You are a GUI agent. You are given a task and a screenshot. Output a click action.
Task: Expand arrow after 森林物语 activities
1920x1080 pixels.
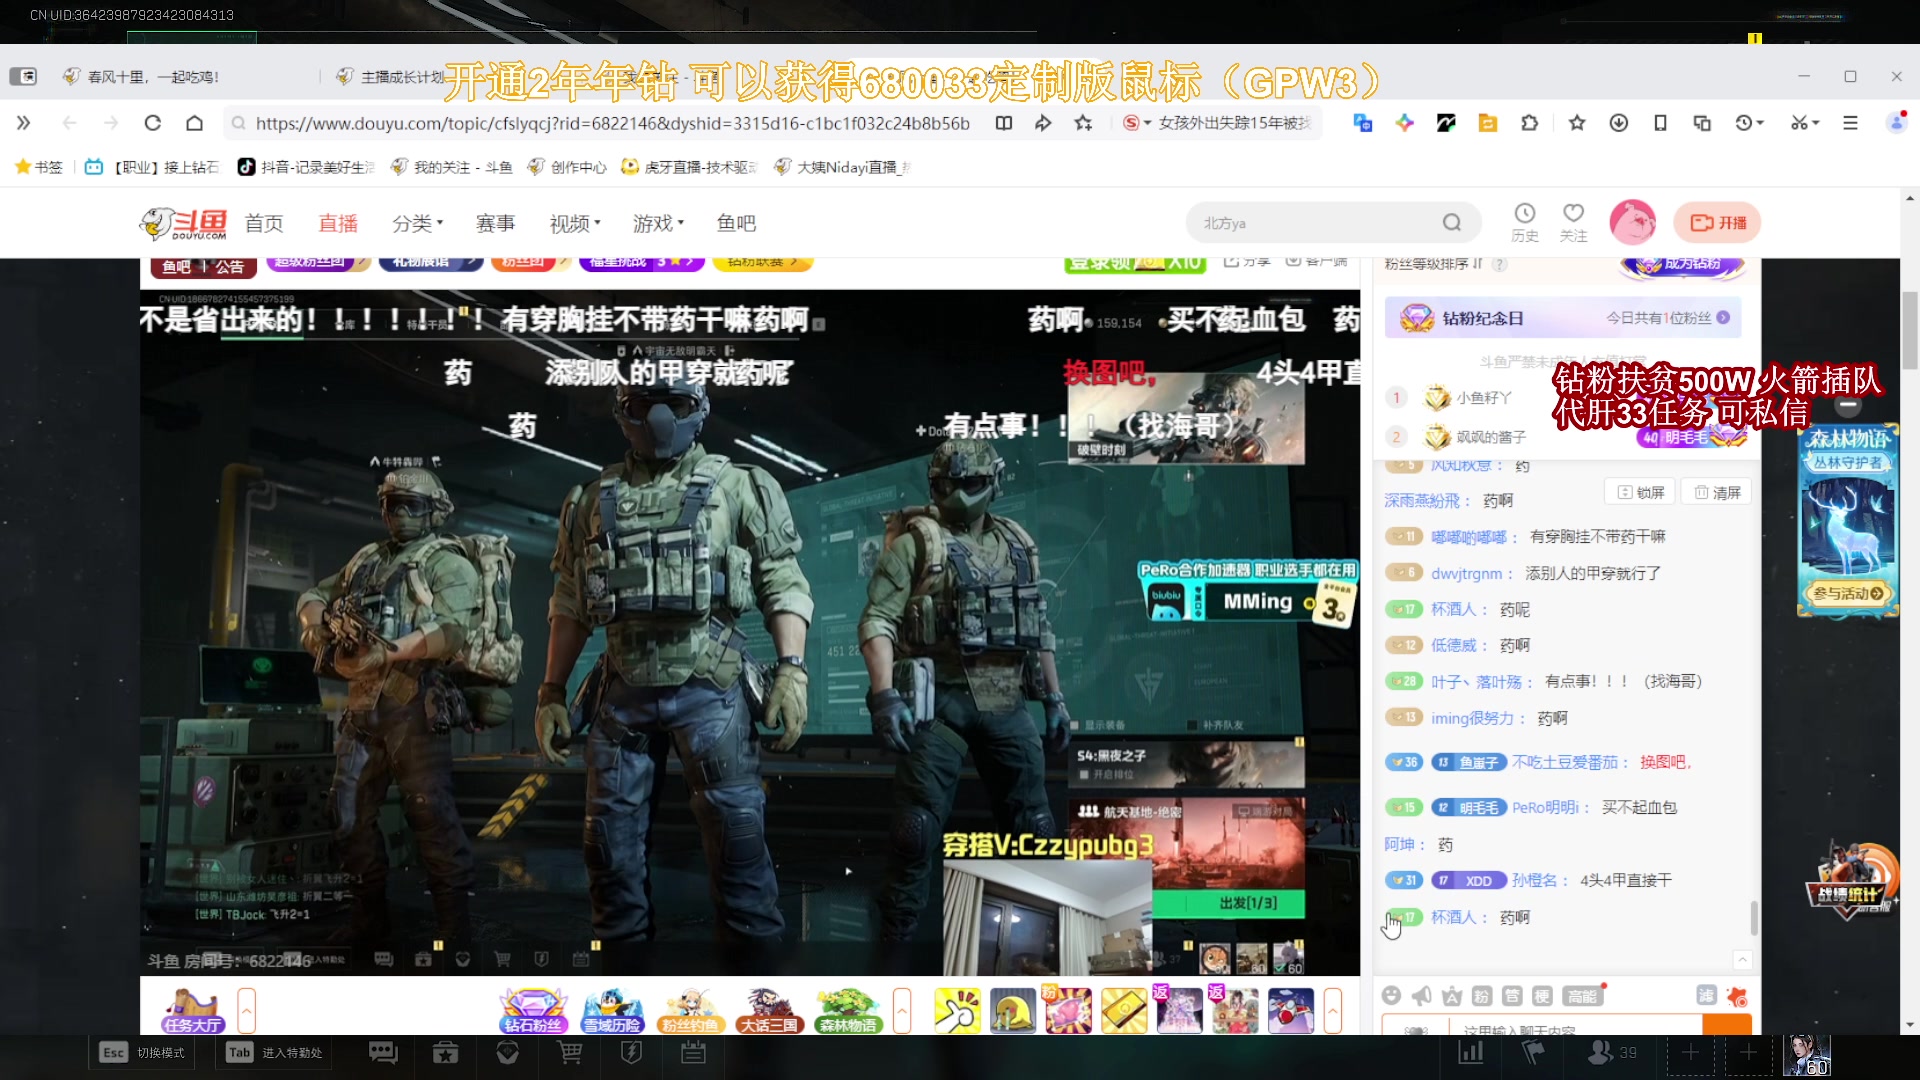point(902,1011)
